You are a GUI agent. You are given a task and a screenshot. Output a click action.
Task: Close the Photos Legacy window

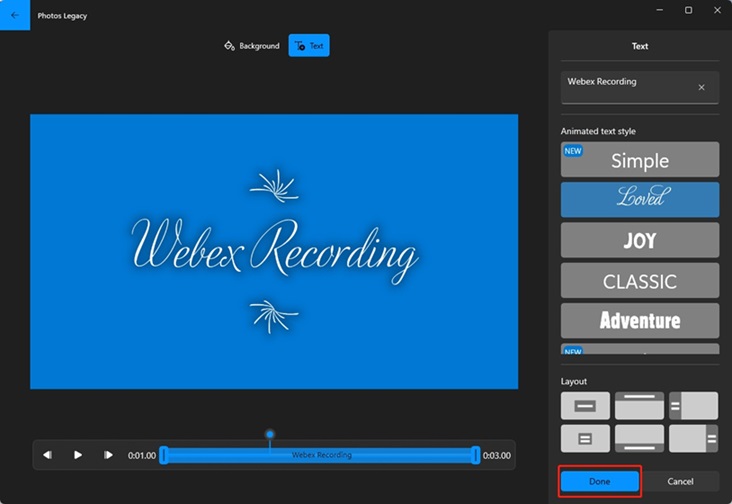[718, 10]
